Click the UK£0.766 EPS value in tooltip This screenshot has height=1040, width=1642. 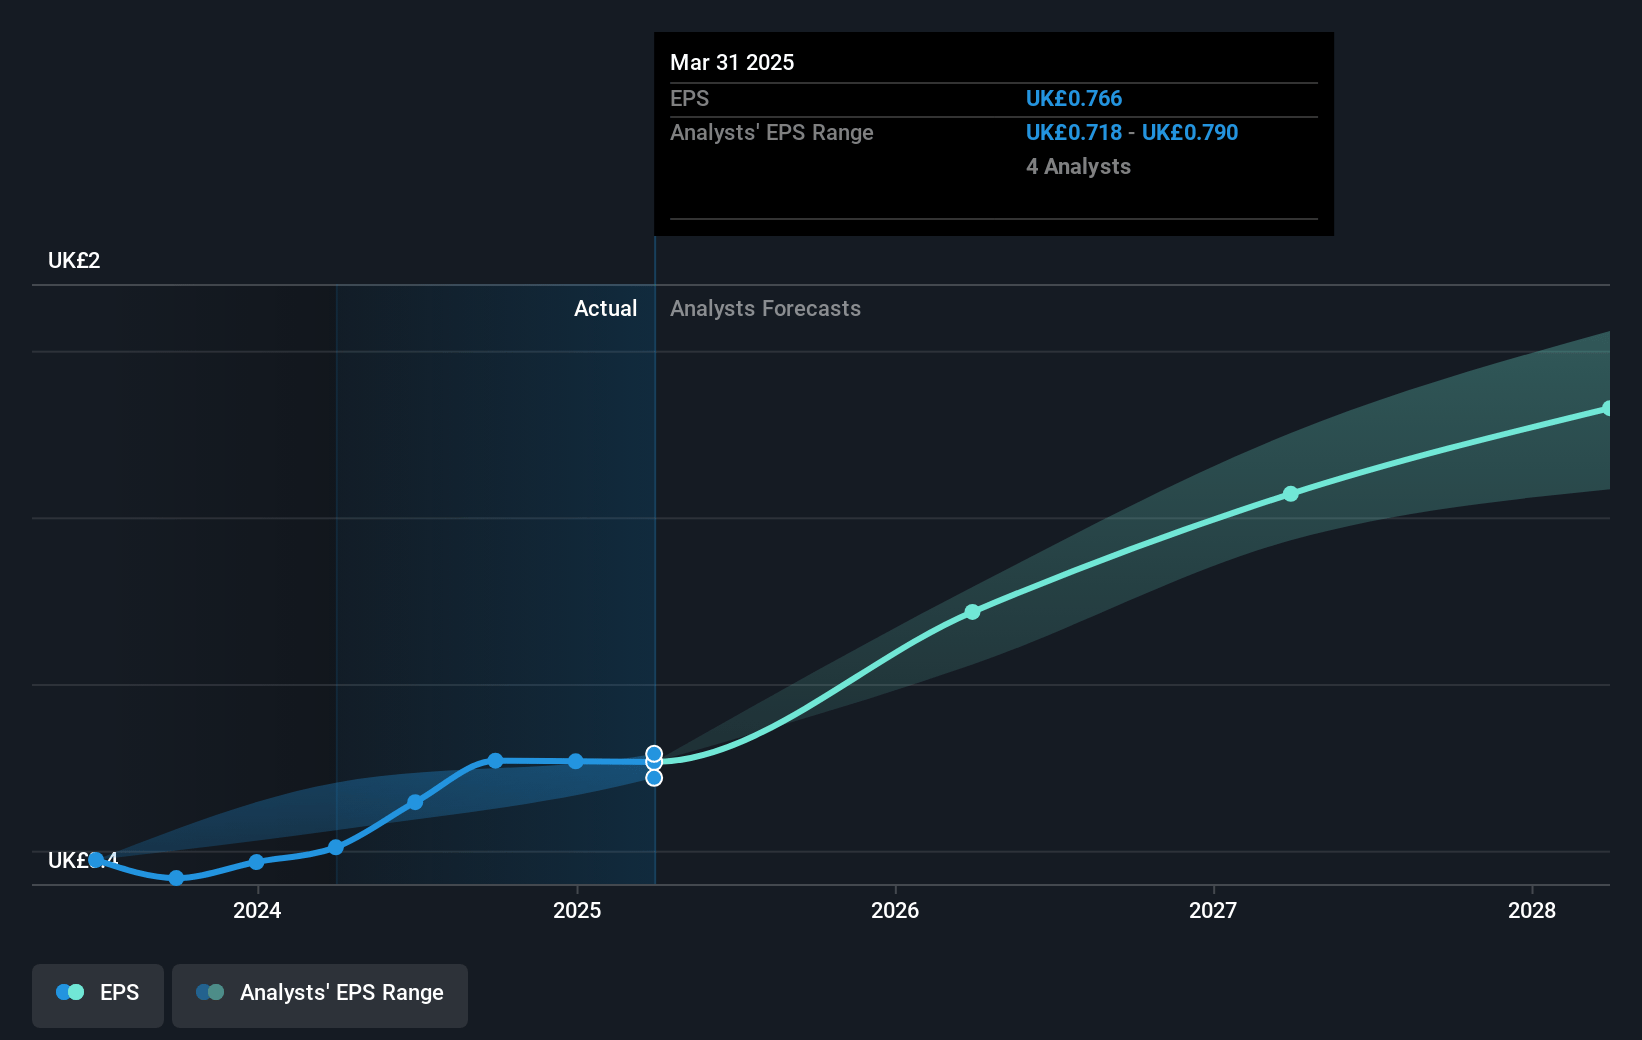coord(1074,99)
